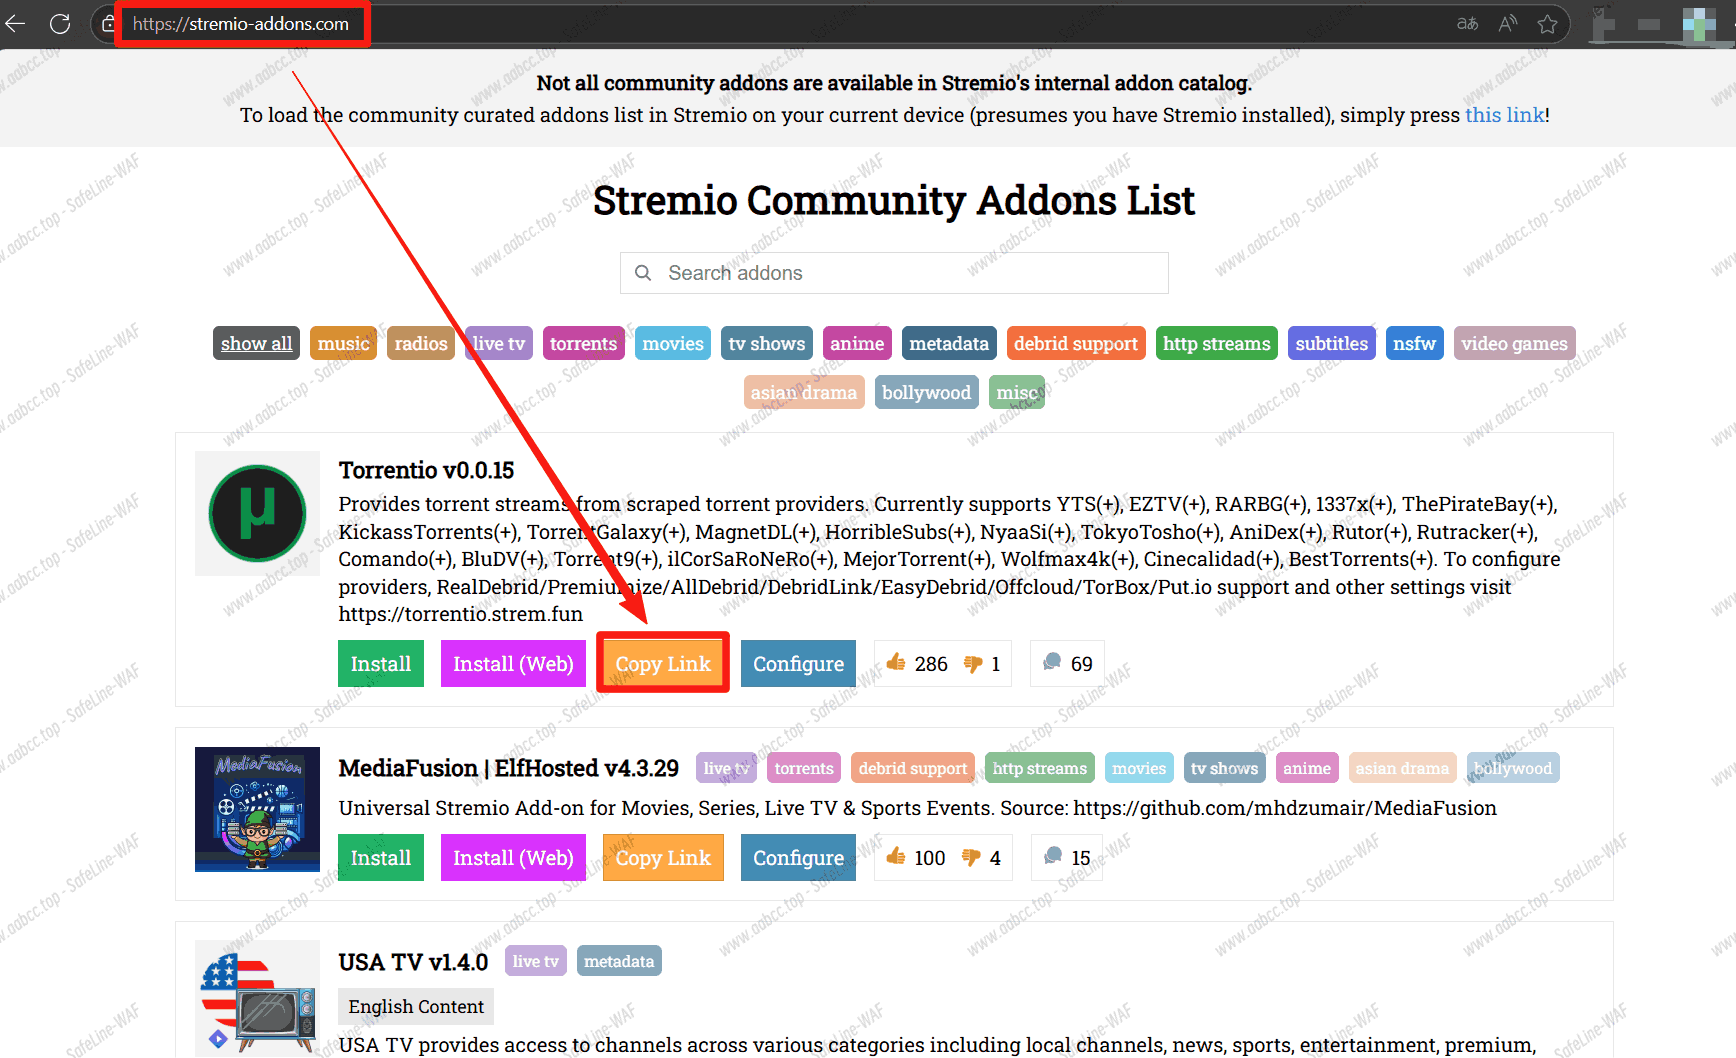Filter addons by 'anime' tag
The image size is (1736, 1058).
pos(857,343)
